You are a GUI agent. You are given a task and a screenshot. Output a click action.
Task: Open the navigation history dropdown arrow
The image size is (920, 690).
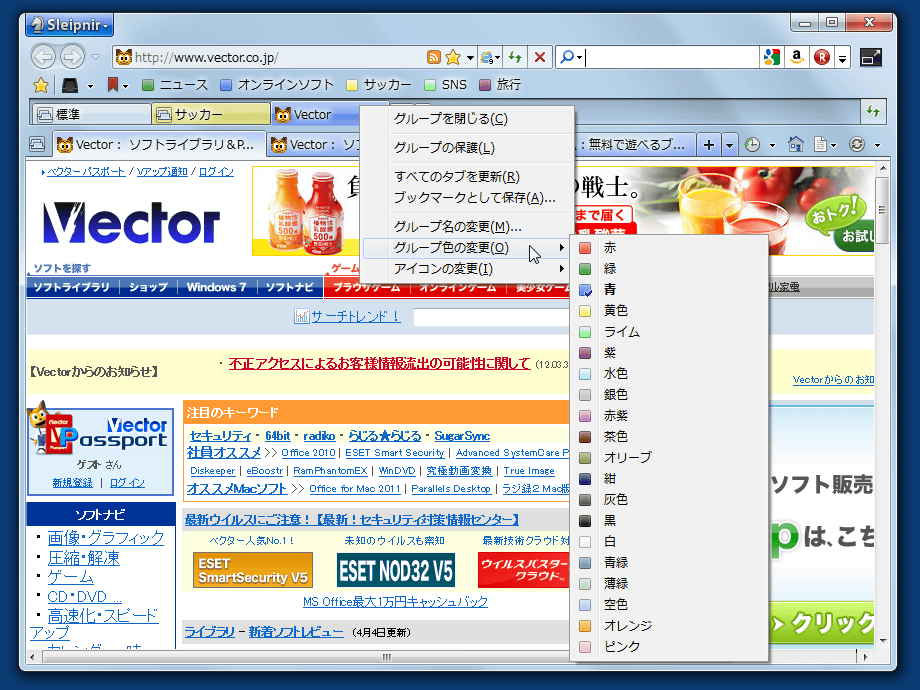[x=96, y=57]
